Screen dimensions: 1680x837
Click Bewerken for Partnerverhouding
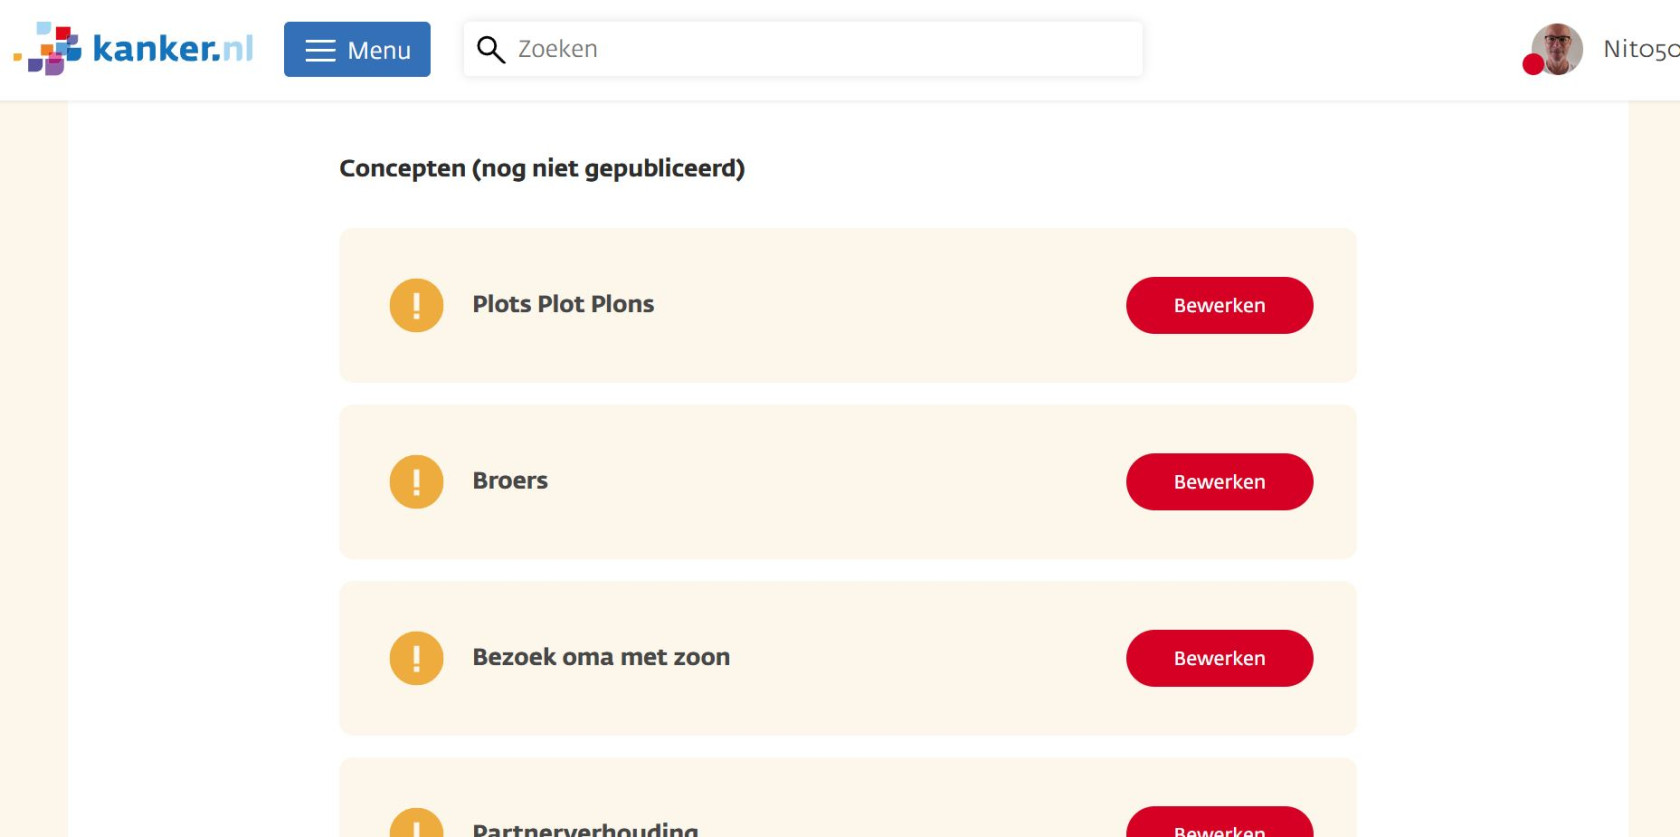(x=1219, y=823)
